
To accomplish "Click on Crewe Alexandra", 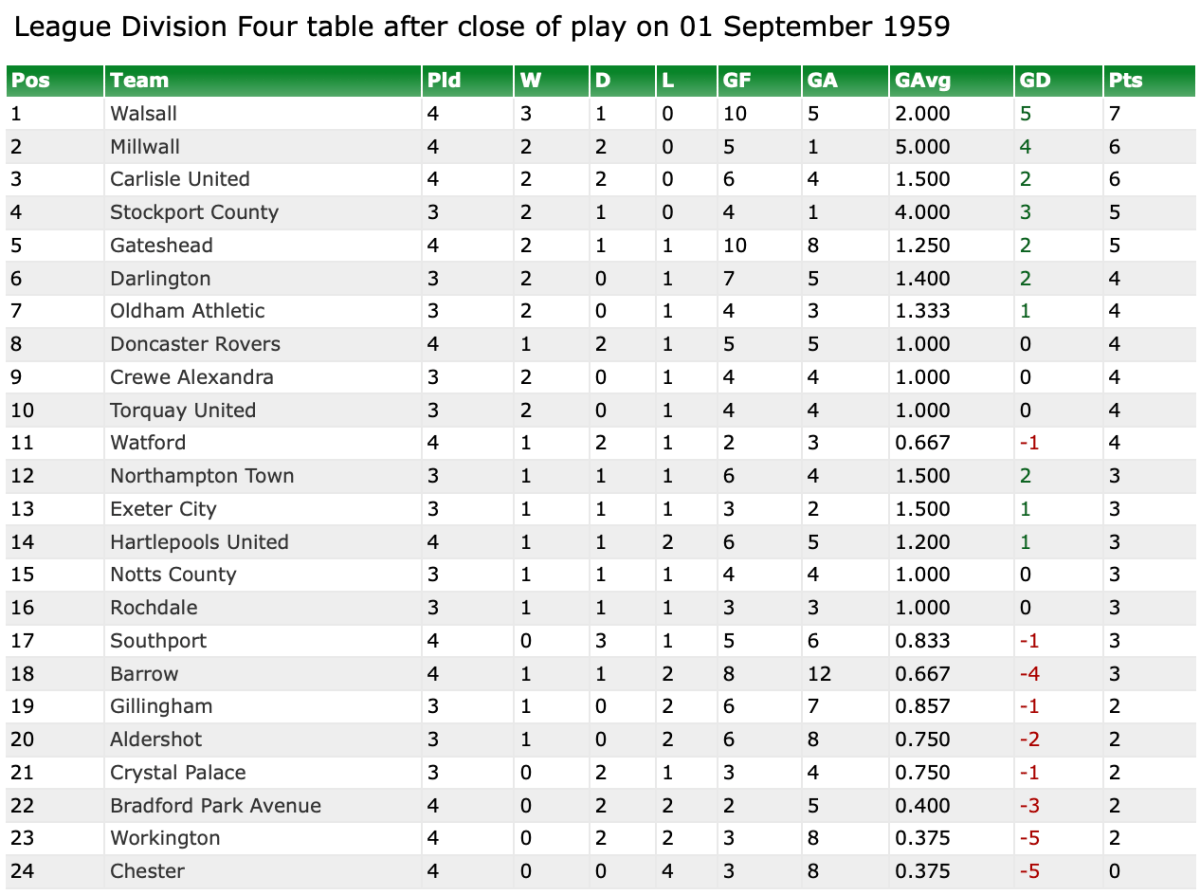I will coord(191,378).
